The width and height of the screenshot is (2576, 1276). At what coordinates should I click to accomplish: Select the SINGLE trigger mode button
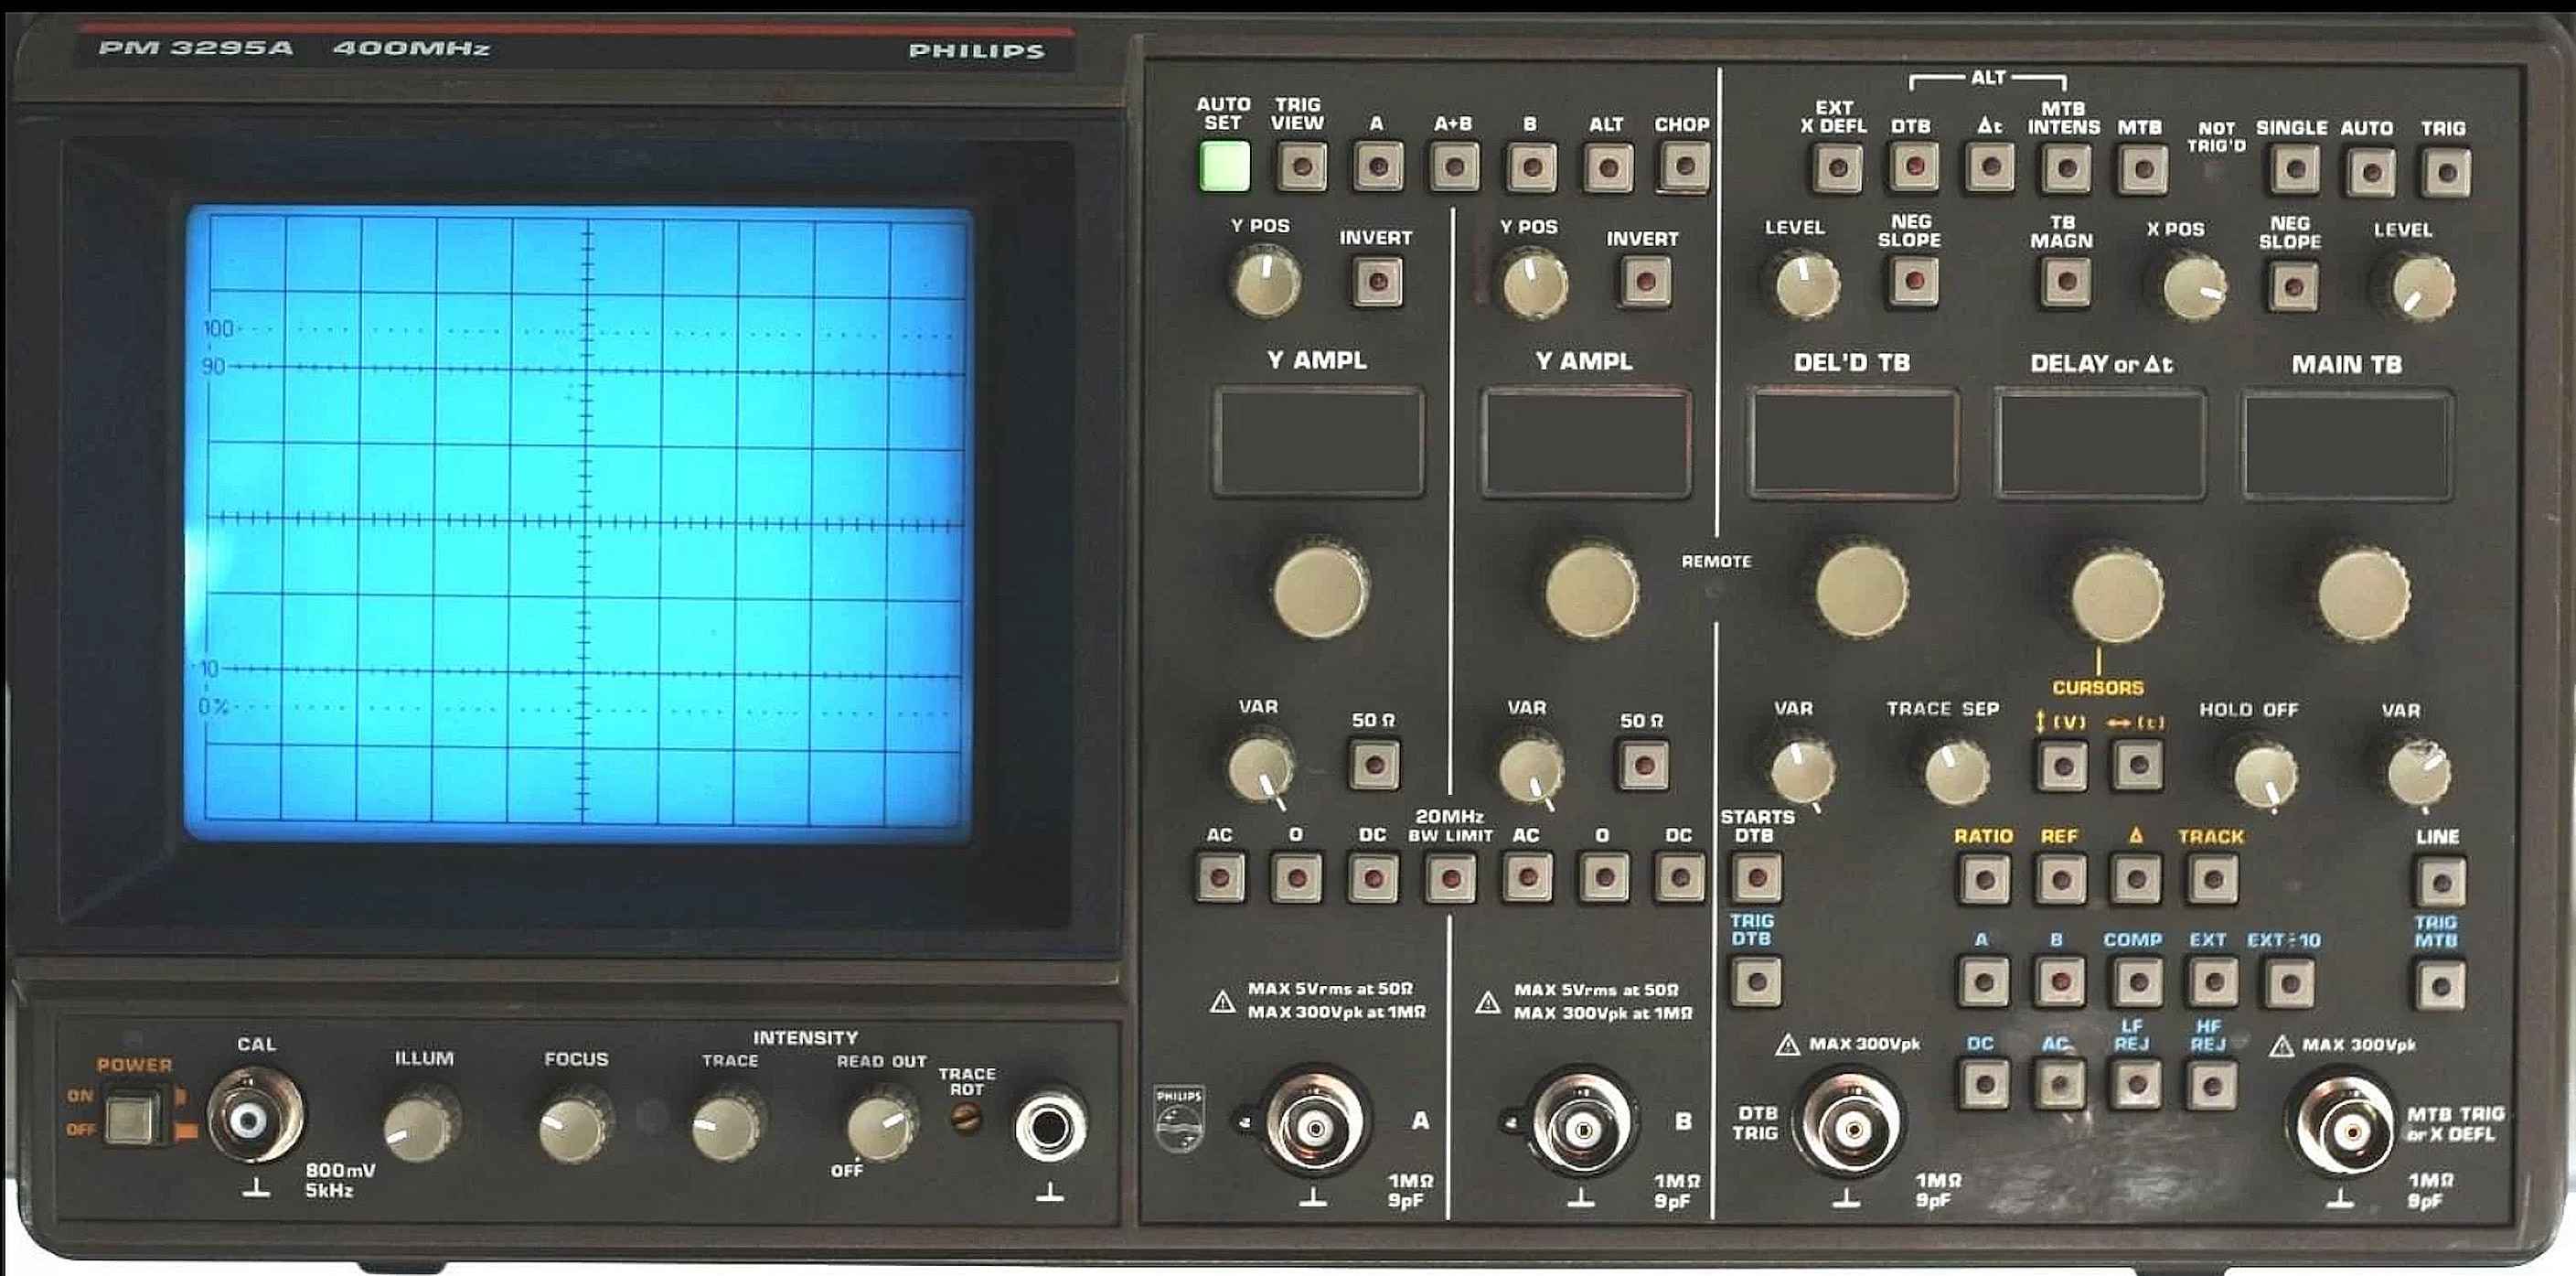point(2295,170)
